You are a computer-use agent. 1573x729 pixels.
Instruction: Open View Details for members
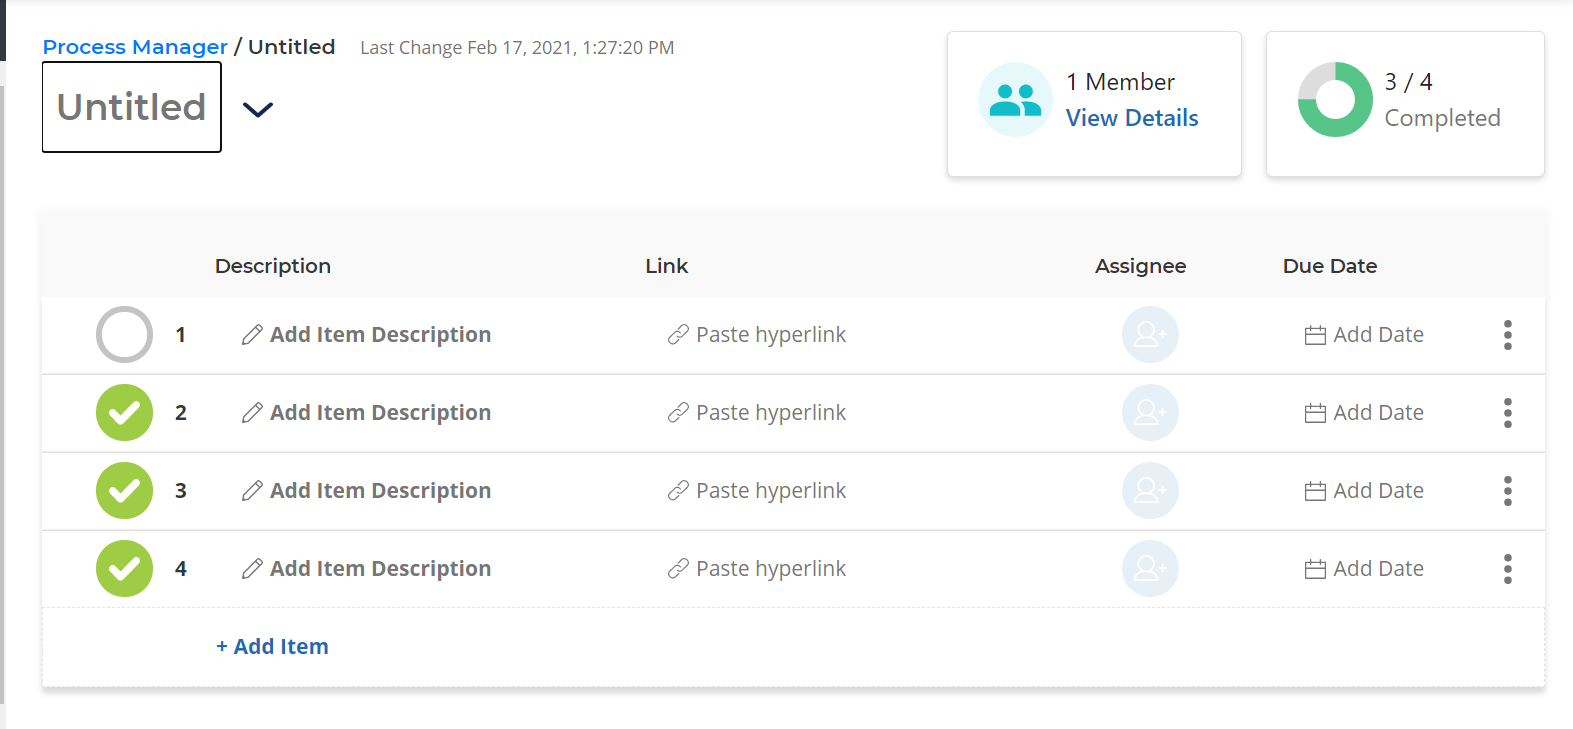[x=1131, y=118]
